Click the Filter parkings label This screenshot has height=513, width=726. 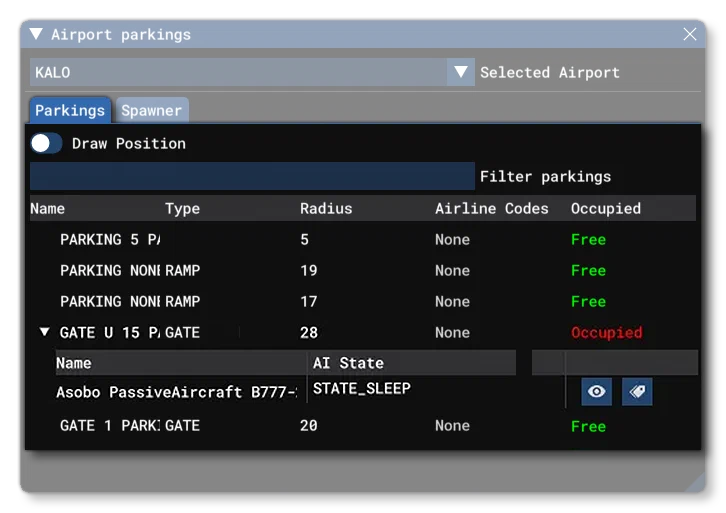545,176
